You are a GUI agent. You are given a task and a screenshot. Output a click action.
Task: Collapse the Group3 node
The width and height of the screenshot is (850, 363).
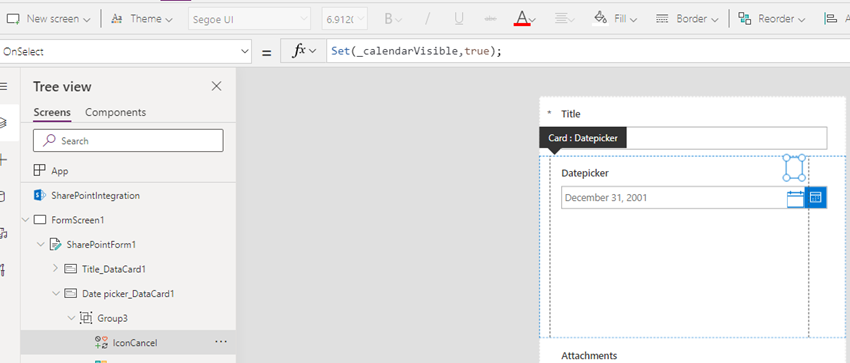pyautogui.click(x=71, y=318)
